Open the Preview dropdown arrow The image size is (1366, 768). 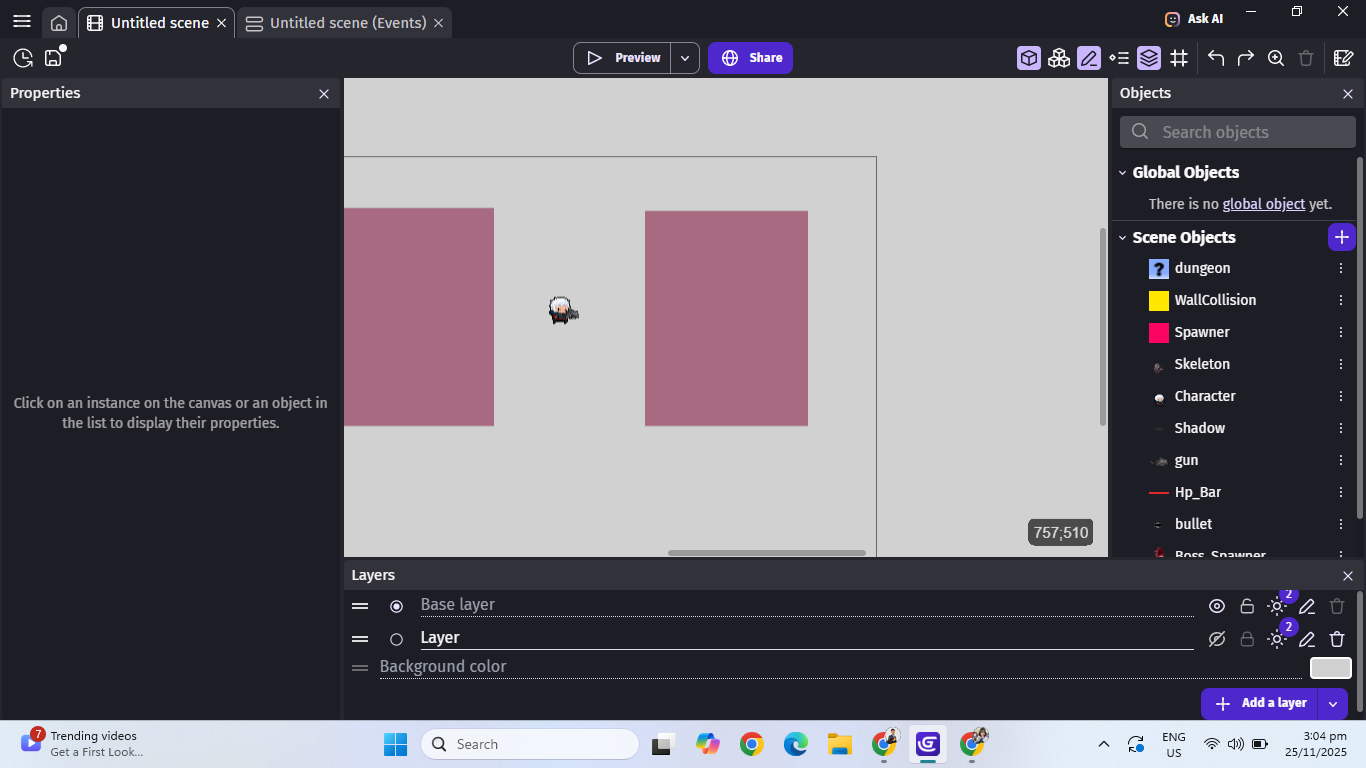[684, 58]
